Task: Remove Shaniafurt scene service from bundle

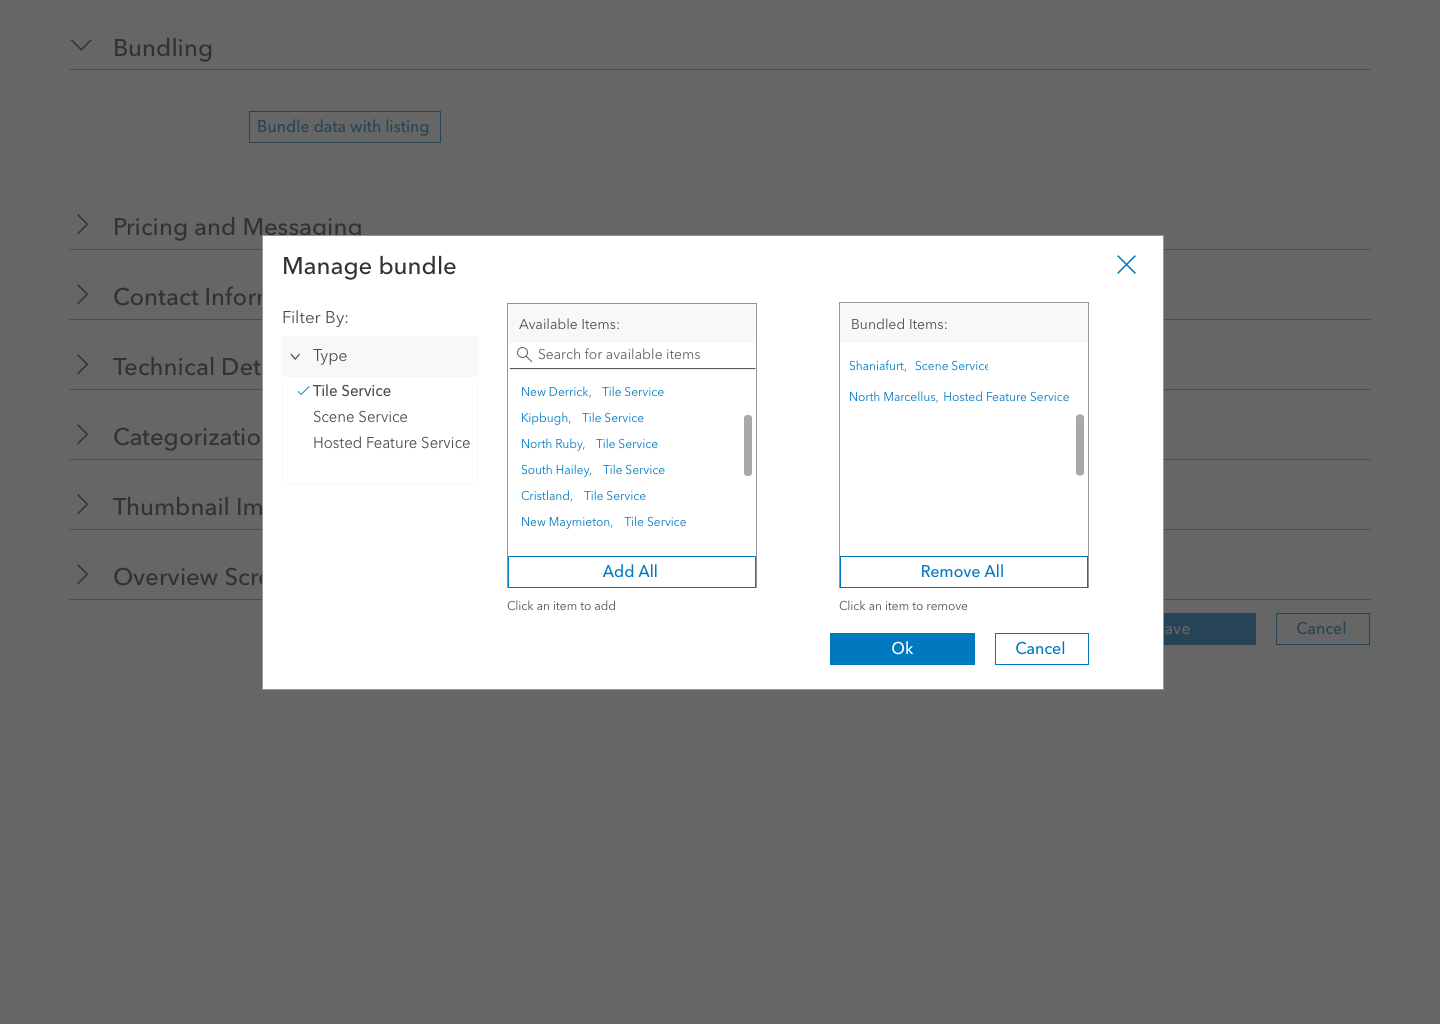Action: click(918, 366)
